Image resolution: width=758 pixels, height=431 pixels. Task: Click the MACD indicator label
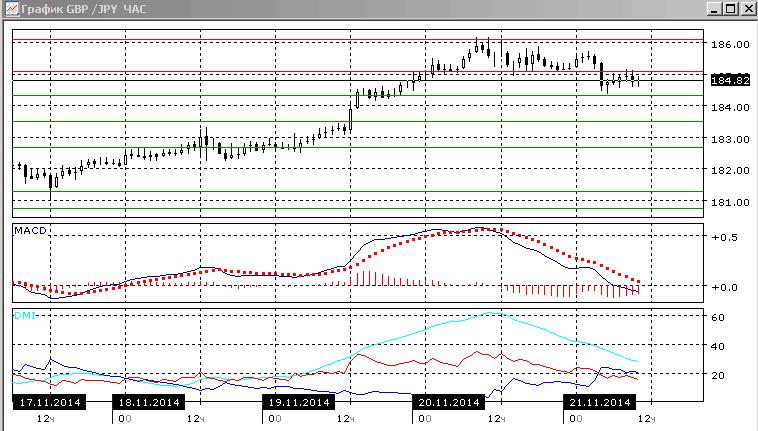point(30,230)
